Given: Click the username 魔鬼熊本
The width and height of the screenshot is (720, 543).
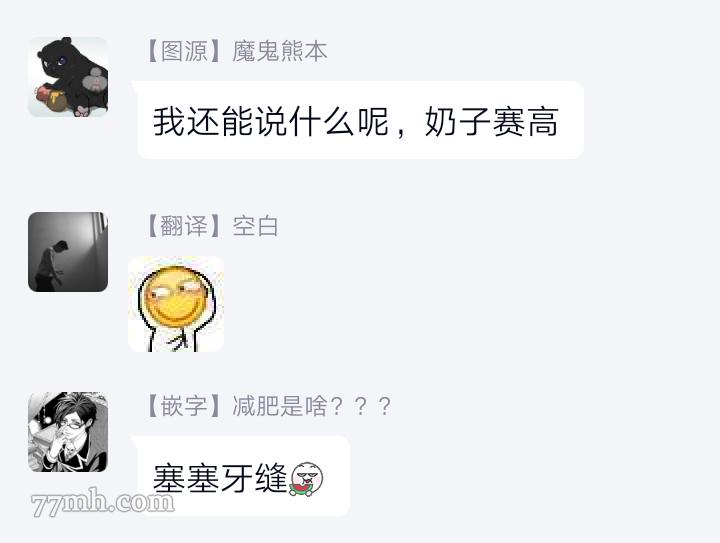Looking at the screenshot, I should [x=280, y=51].
